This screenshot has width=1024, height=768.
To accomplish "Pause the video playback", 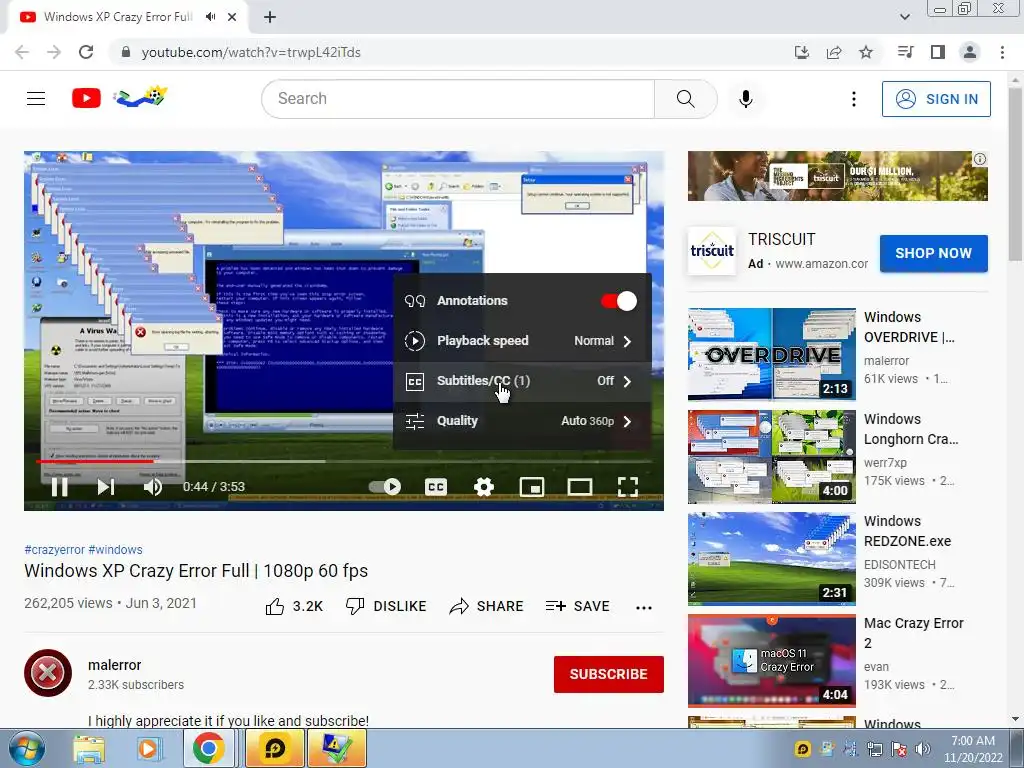I will (59, 487).
